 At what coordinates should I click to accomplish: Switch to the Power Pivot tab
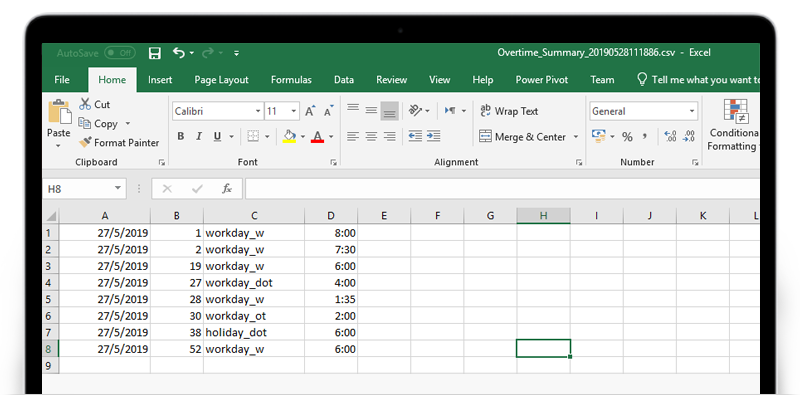coord(542,80)
